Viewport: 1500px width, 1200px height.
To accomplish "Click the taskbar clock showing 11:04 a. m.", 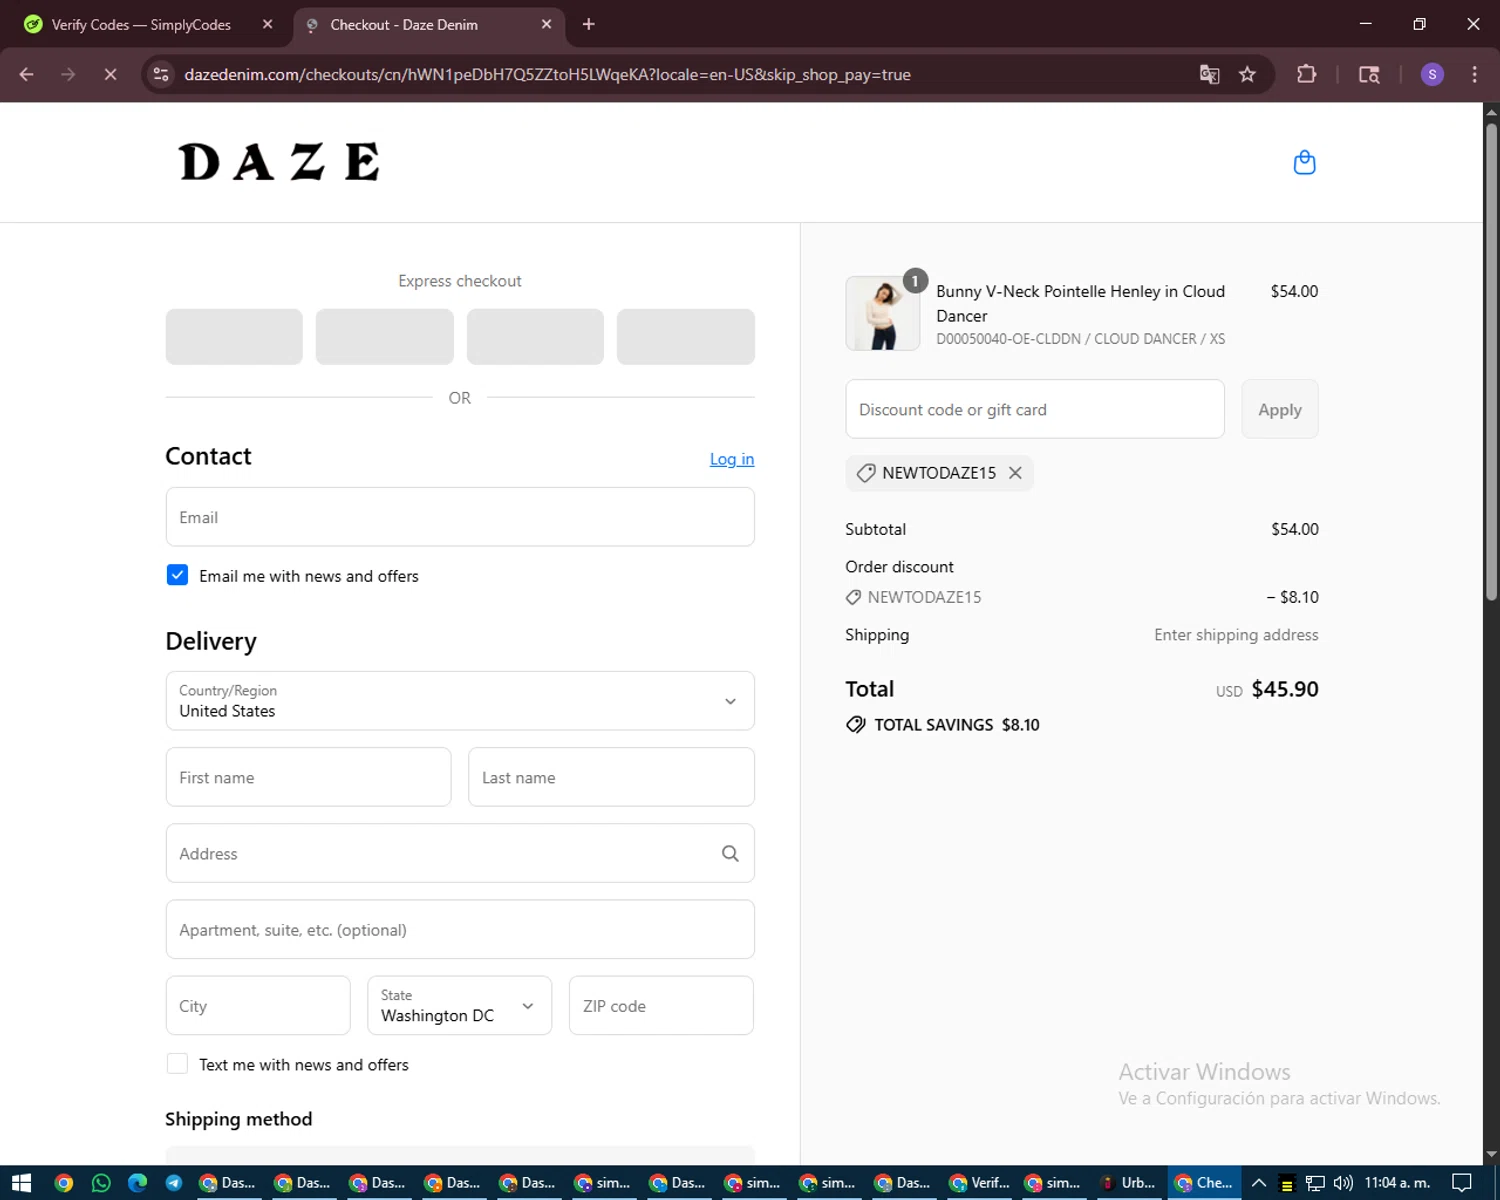I will click(x=1397, y=1183).
